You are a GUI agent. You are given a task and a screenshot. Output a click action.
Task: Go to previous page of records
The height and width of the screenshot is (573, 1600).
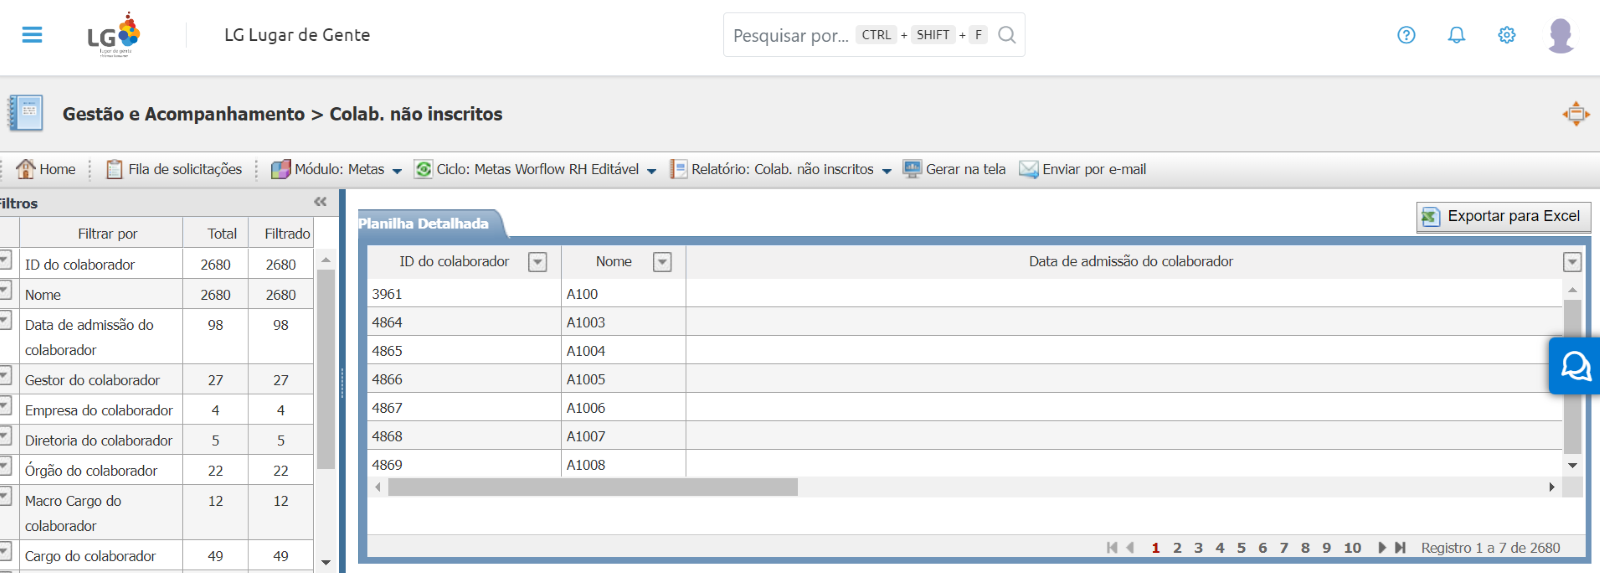1130,548
